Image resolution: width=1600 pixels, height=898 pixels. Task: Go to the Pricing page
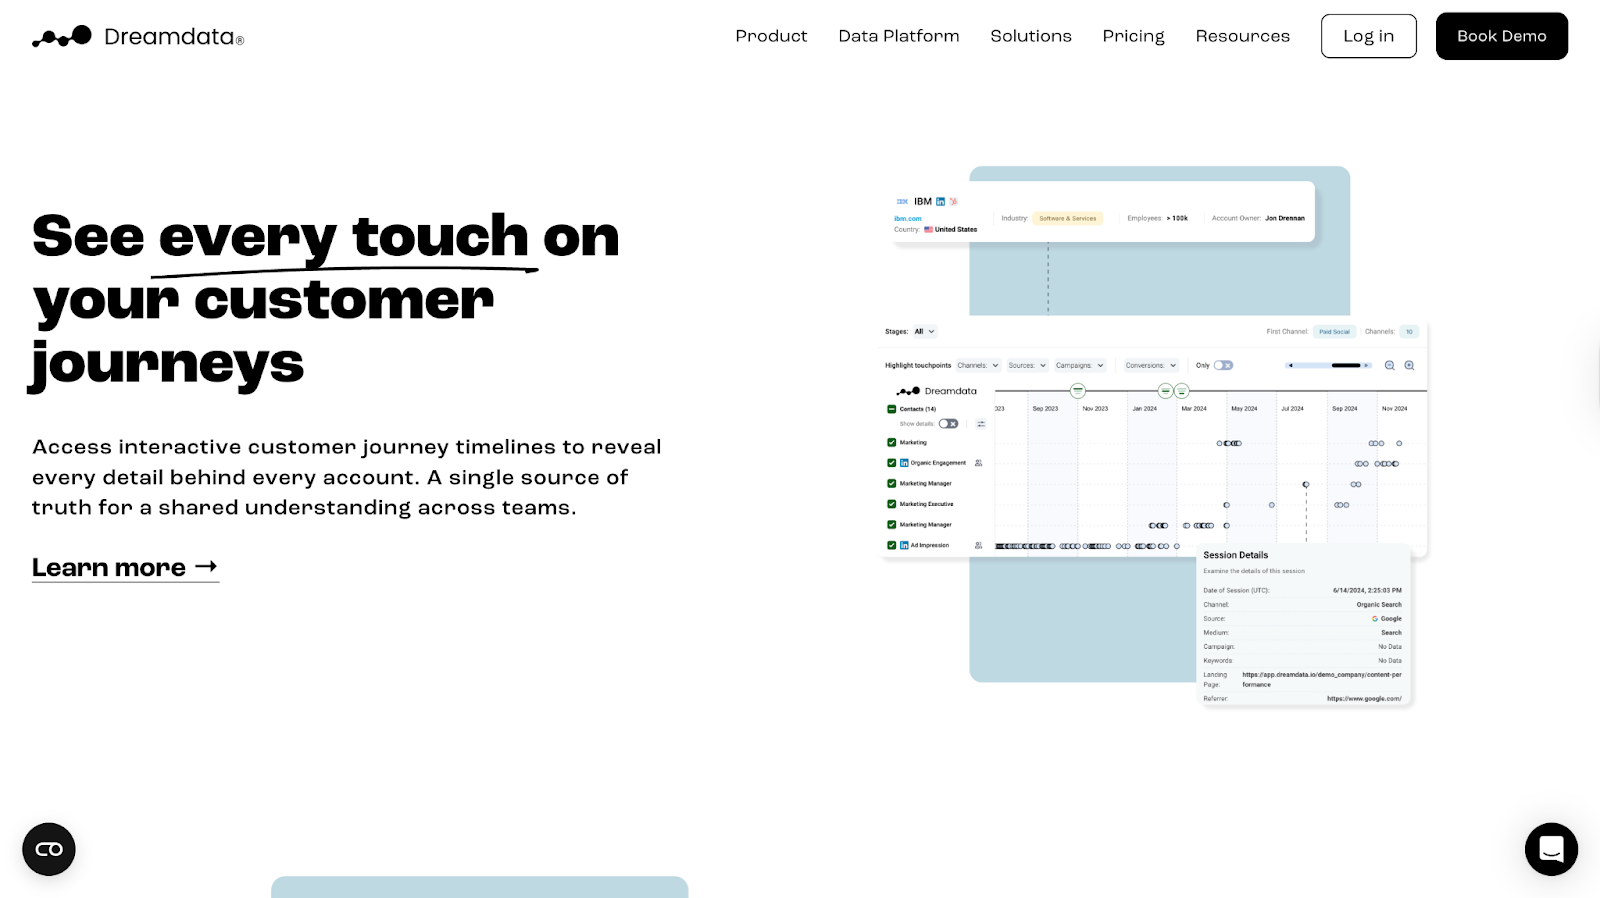coord(1133,36)
